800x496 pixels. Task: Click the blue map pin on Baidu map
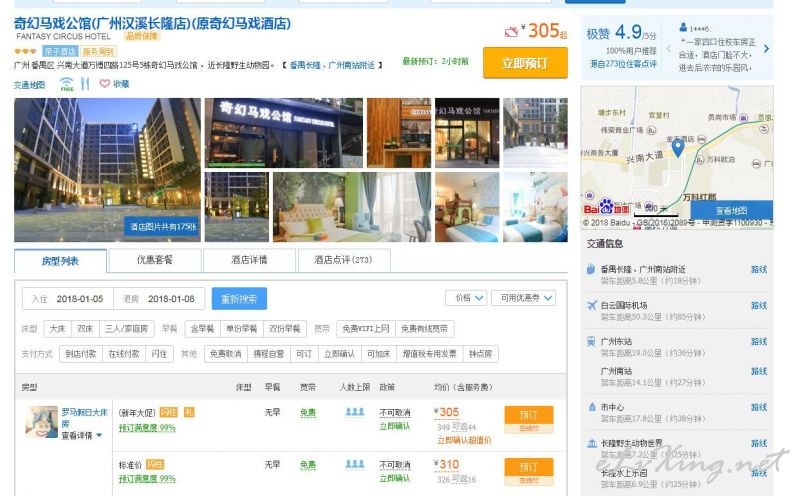point(677,147)
